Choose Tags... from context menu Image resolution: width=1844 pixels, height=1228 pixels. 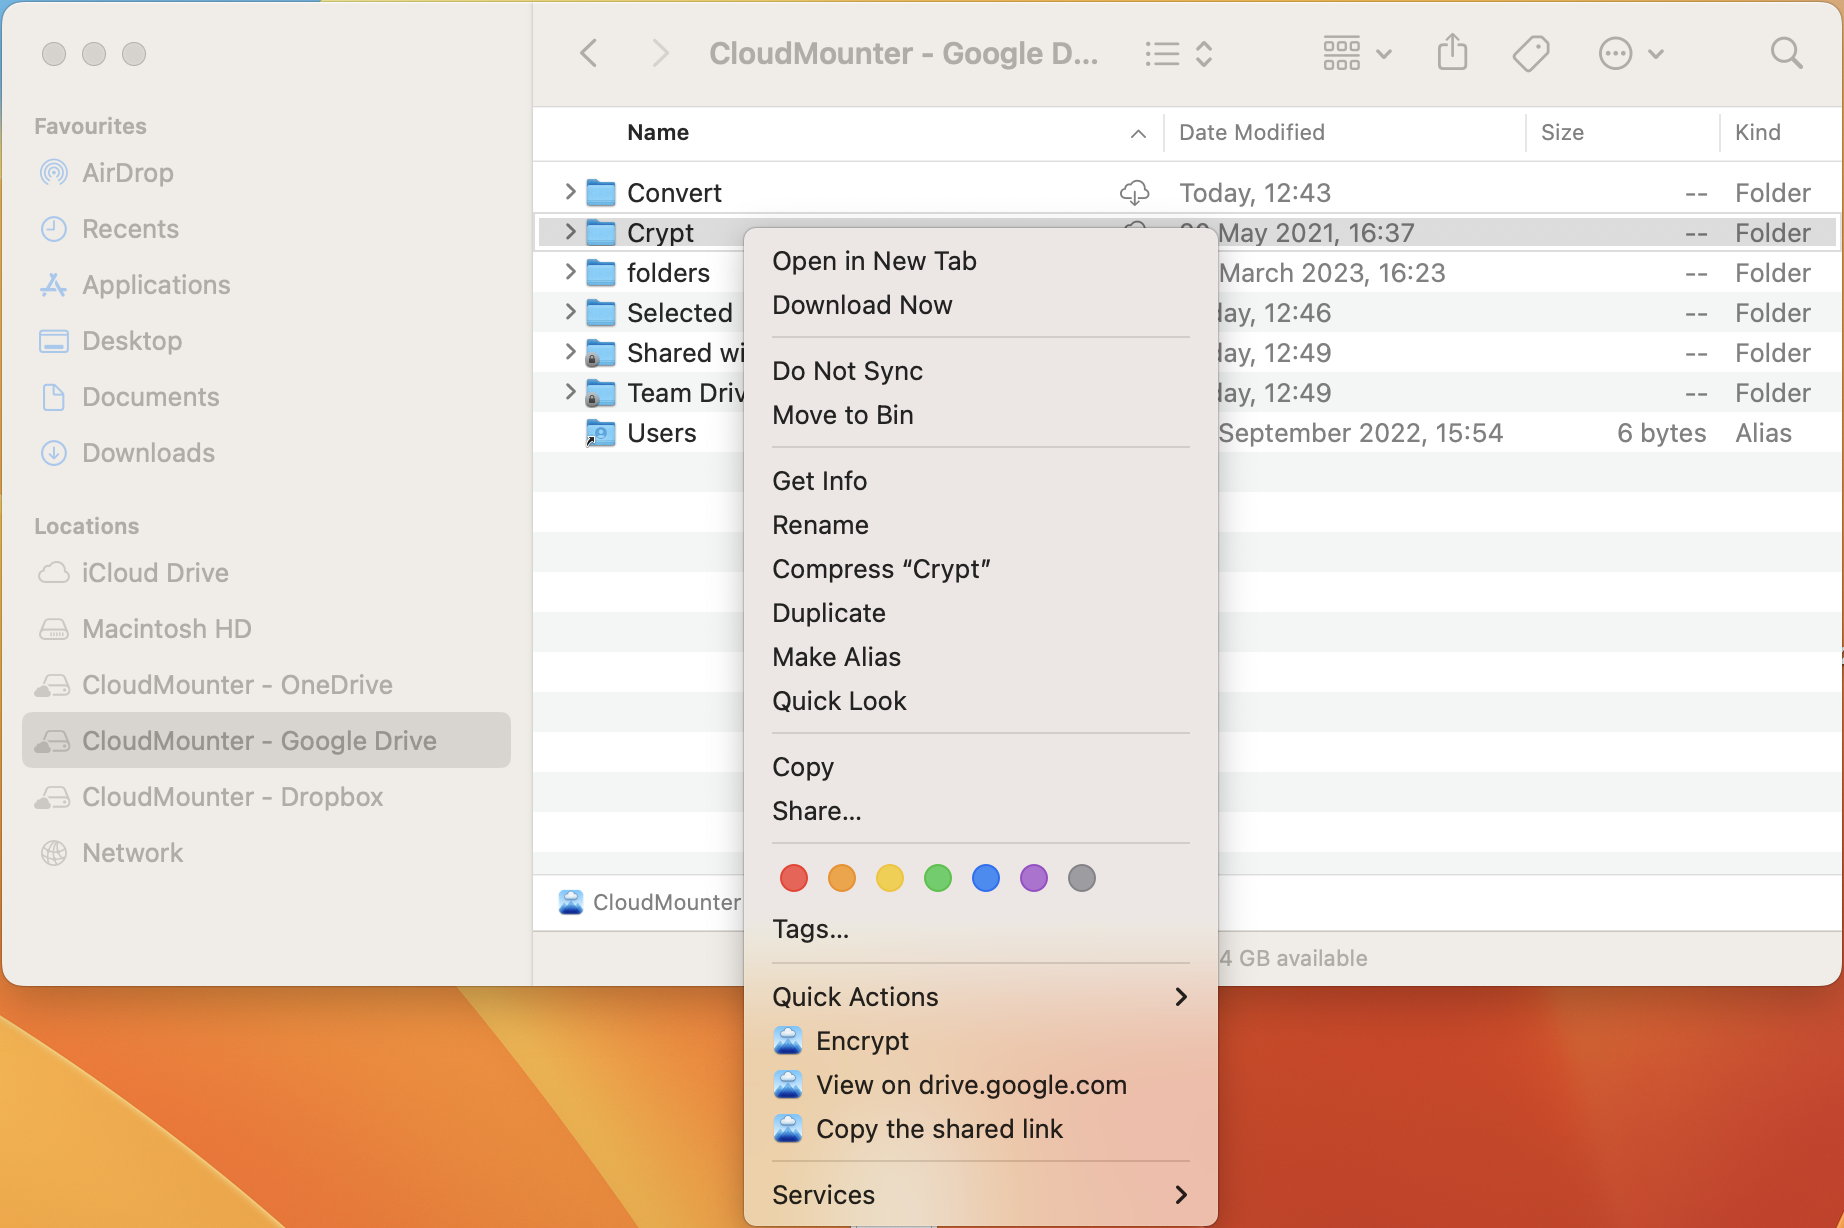[980, 929]
